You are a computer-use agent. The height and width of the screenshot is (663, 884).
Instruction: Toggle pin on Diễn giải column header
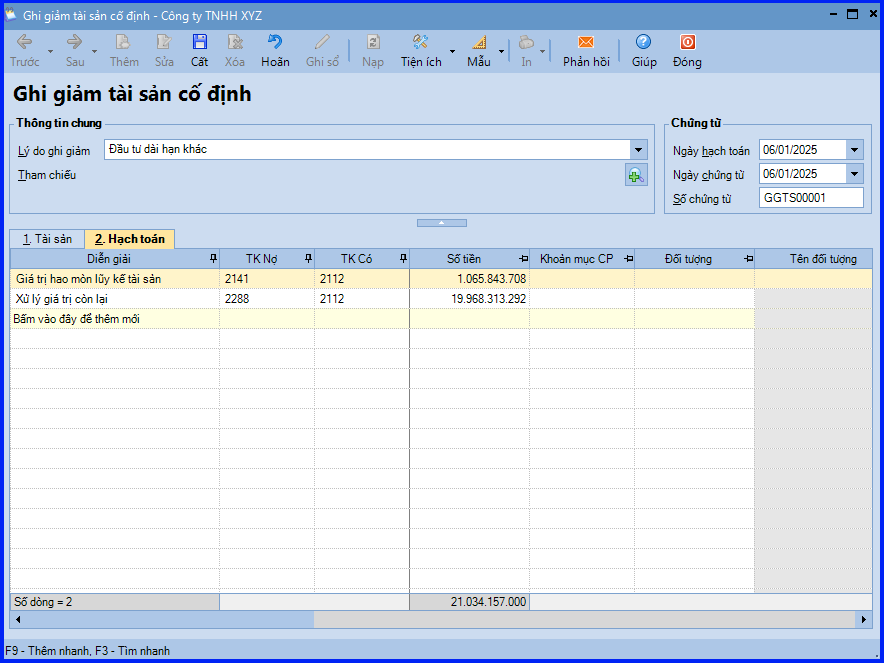pos(212,259)
